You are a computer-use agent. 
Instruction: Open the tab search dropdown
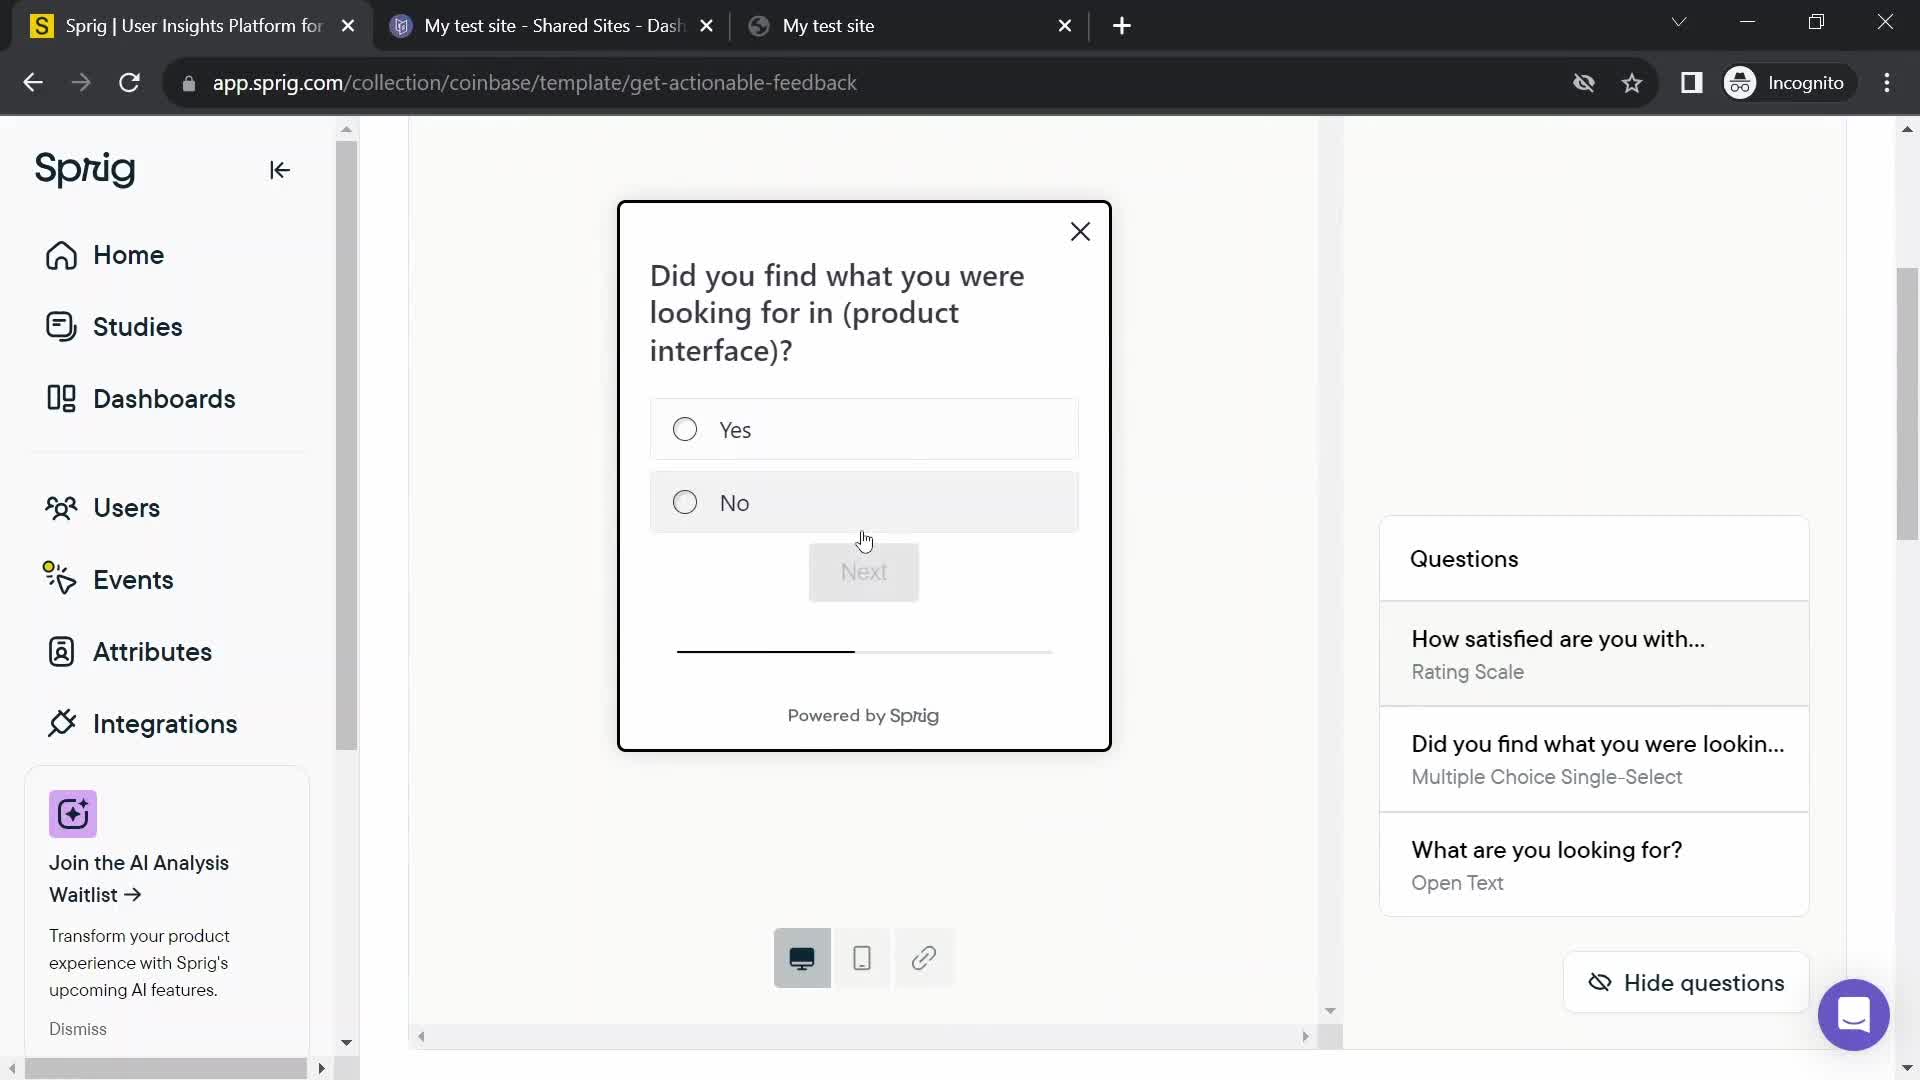click(x=1679, y=22)
